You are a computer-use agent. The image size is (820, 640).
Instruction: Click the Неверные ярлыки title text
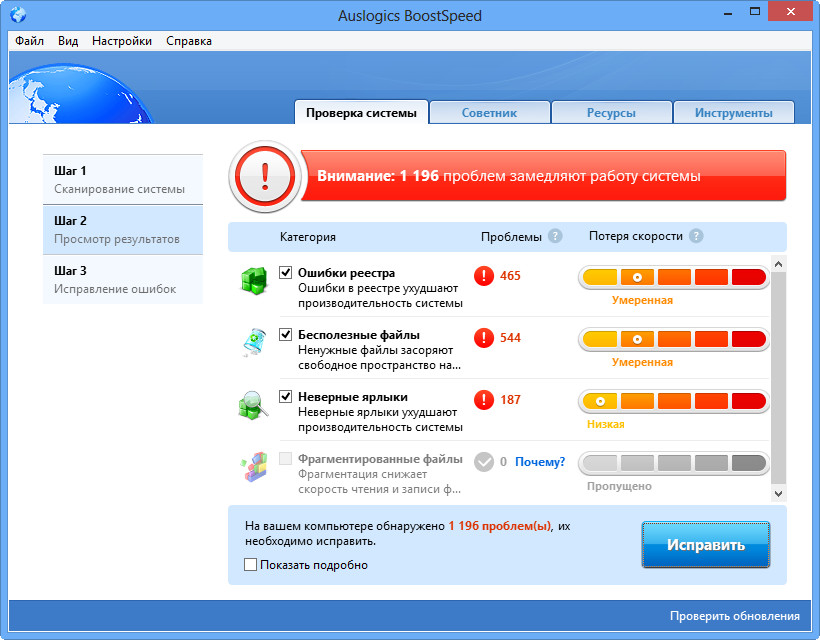[x=353, y=397]
